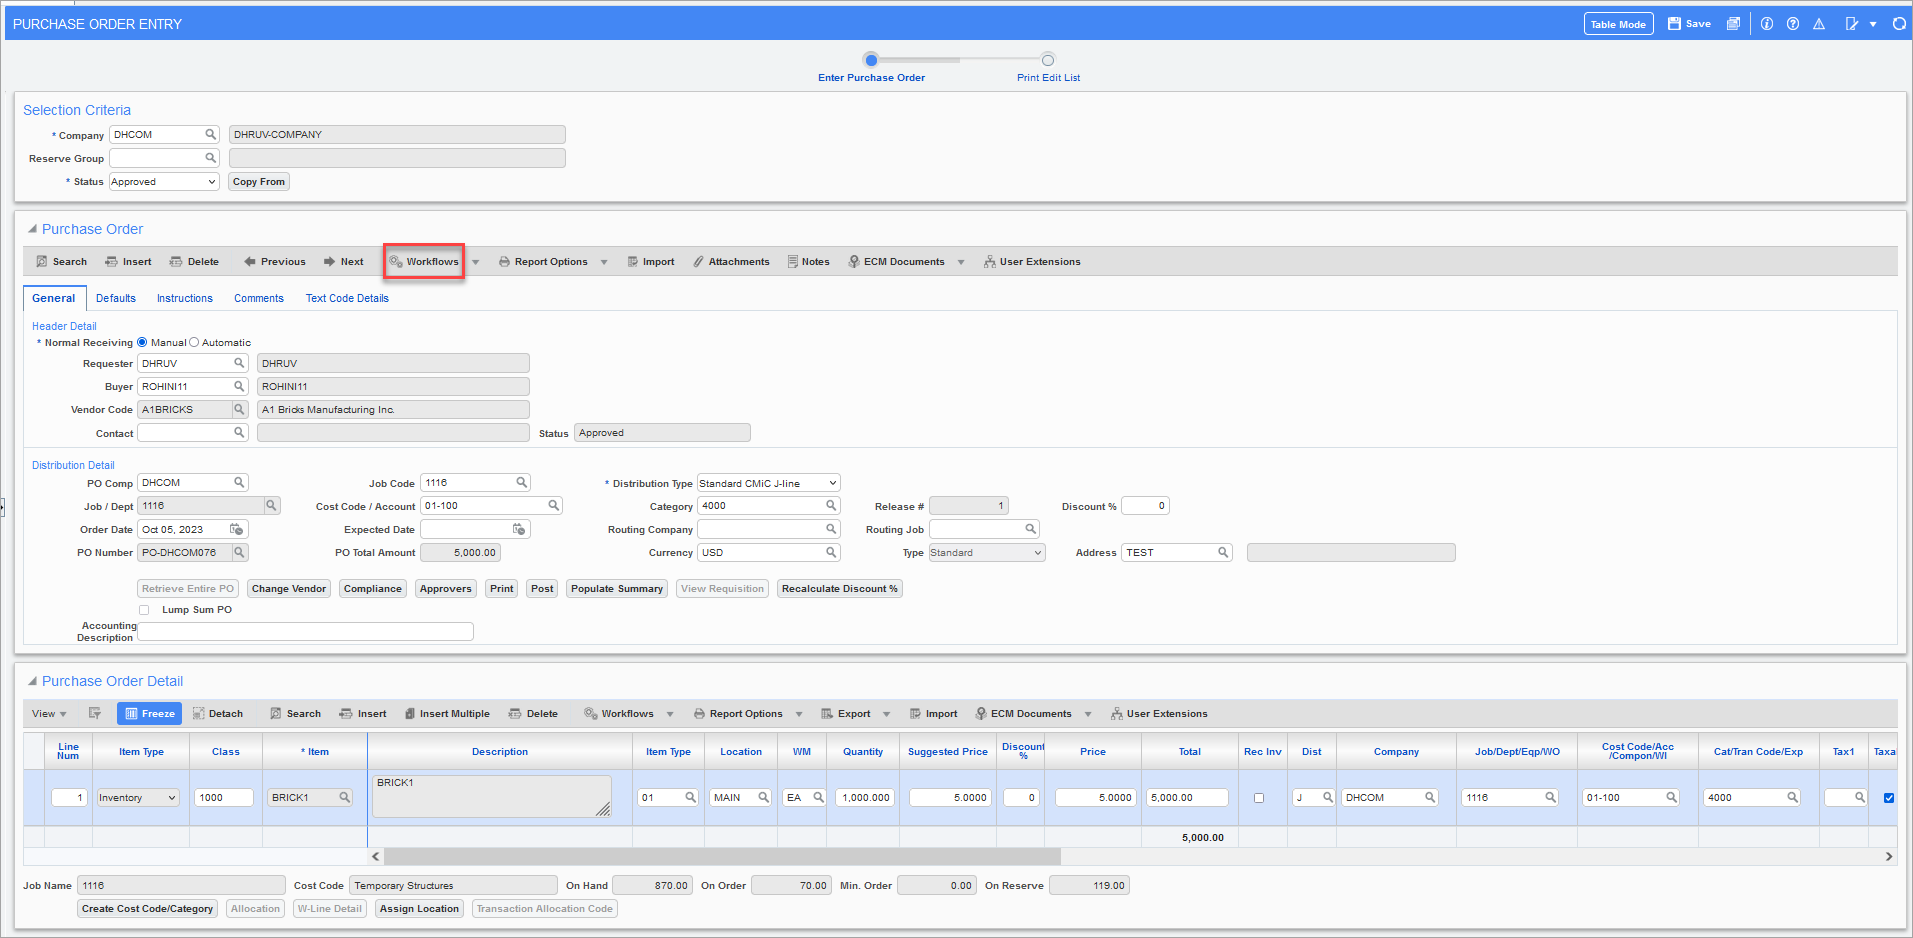Open Attachments from the Purchase Order toolbar
Image resolution: width=1913 pixels, height=938 pixels.
pyautogui.click(x=731, y=261)
